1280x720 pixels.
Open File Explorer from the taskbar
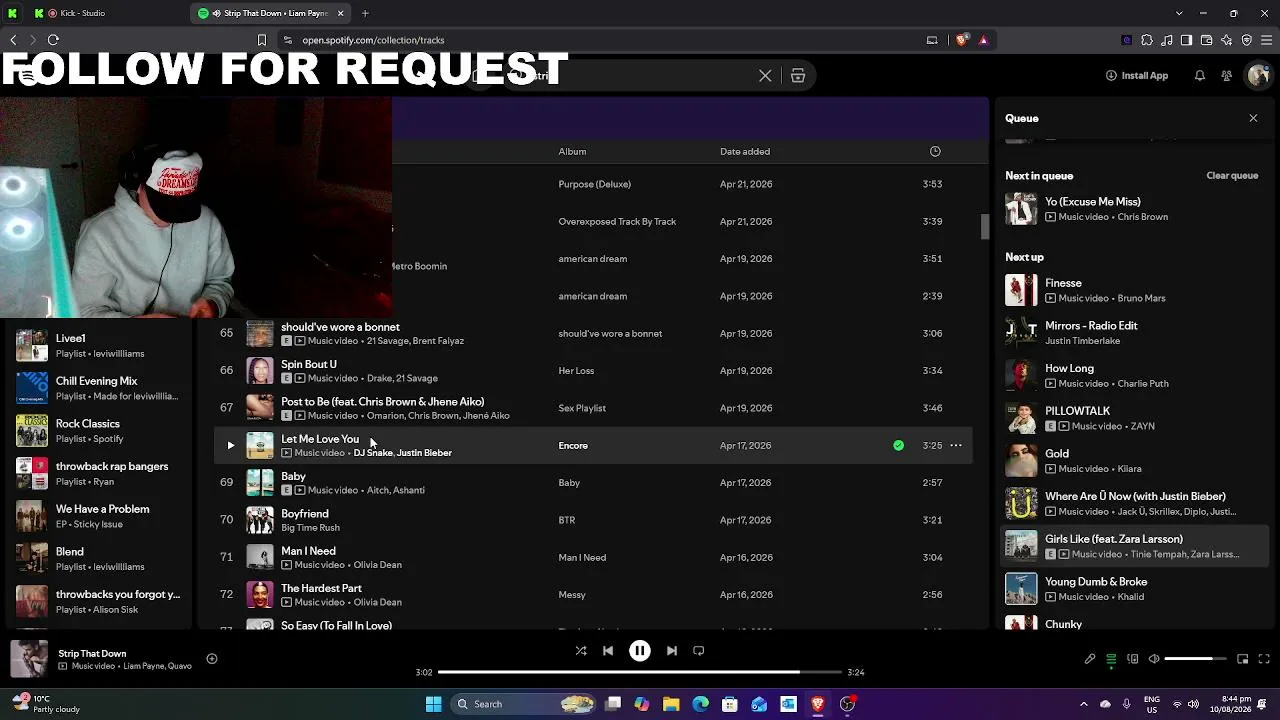[671, 704]
